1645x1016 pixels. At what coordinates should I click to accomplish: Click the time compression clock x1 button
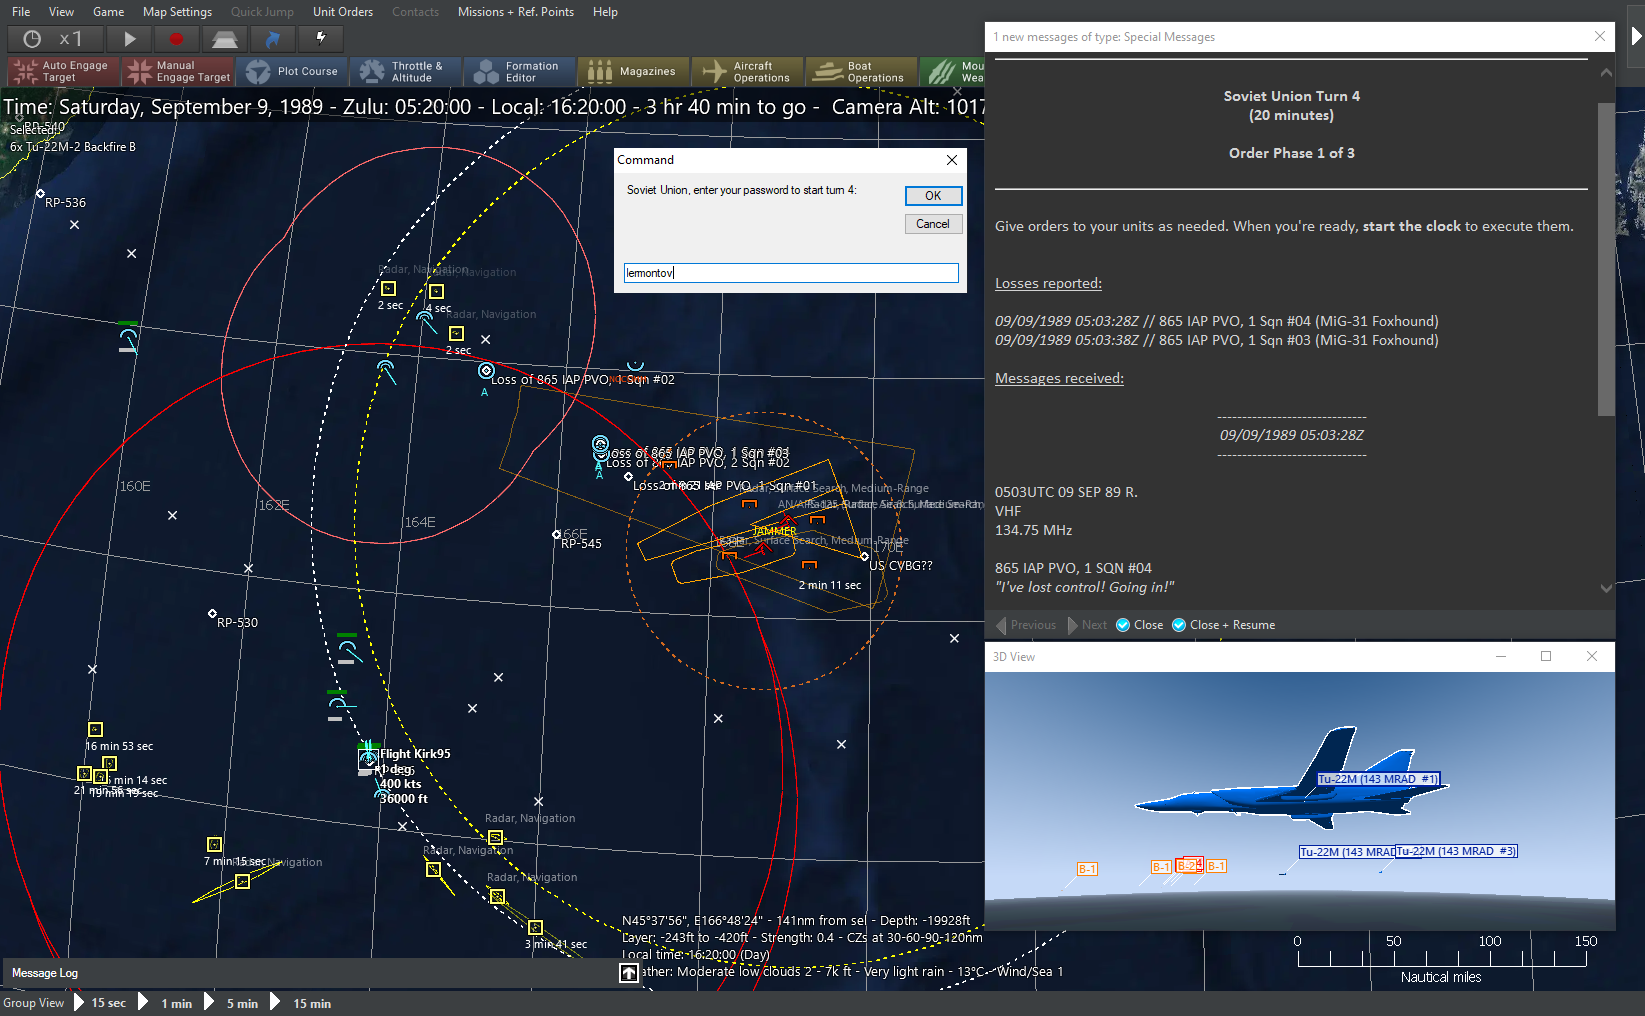(56, 39)
